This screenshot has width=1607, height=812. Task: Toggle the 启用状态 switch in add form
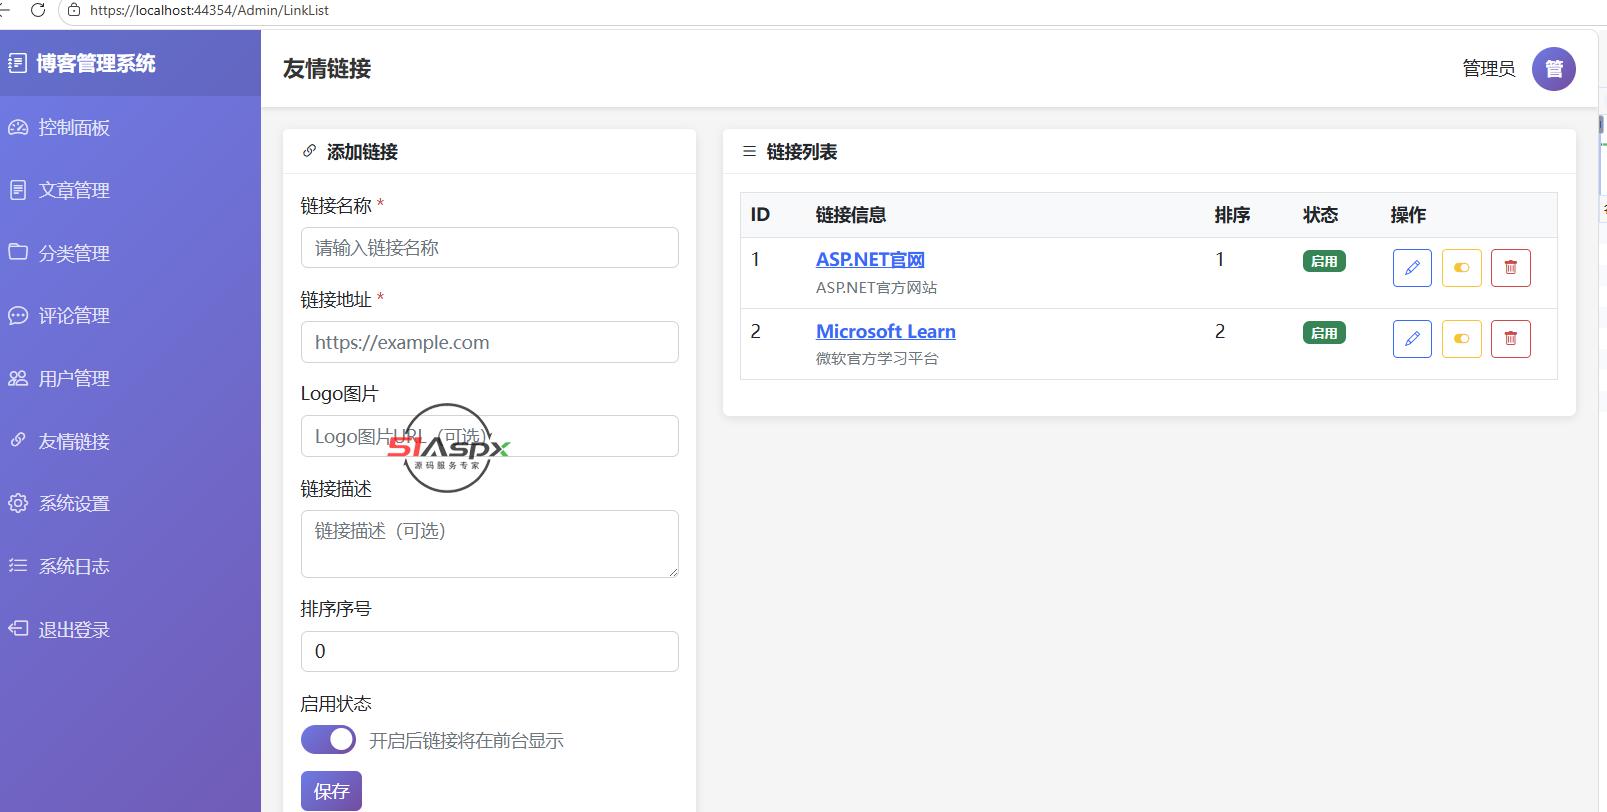pos(328,740)
